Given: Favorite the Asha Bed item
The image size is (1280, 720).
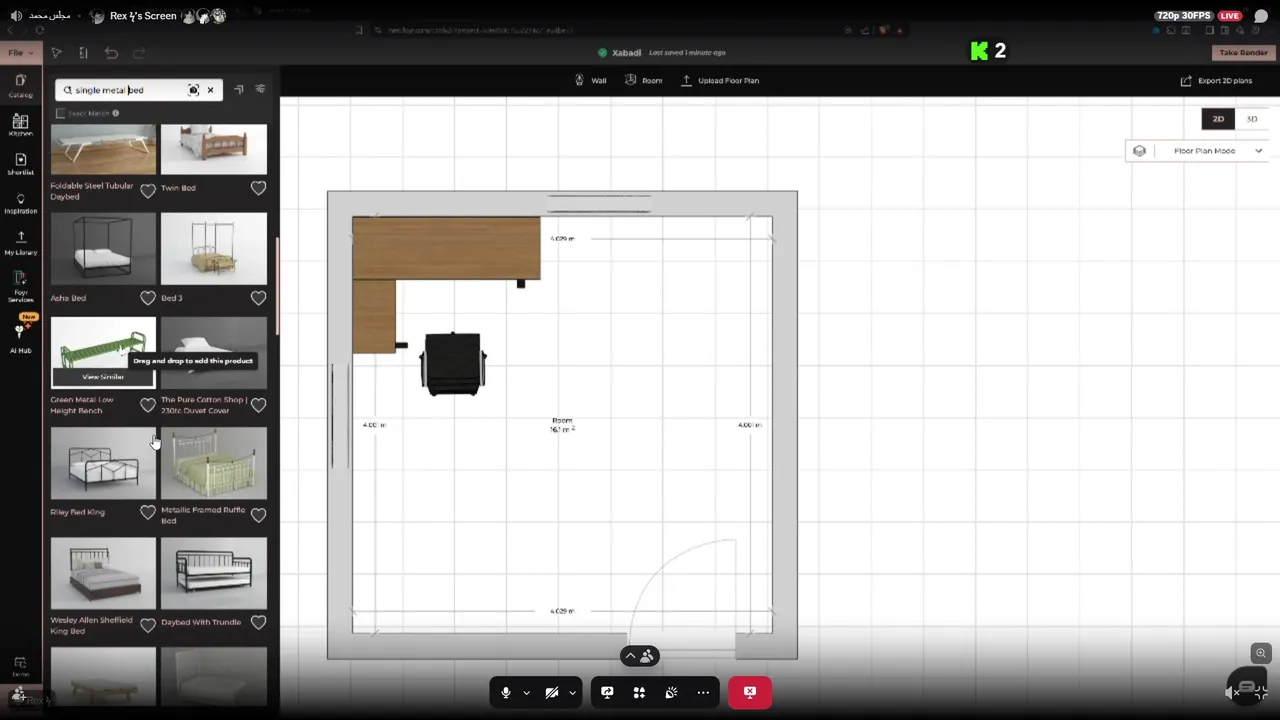Looking at the screenshot, I should (148, 298).
